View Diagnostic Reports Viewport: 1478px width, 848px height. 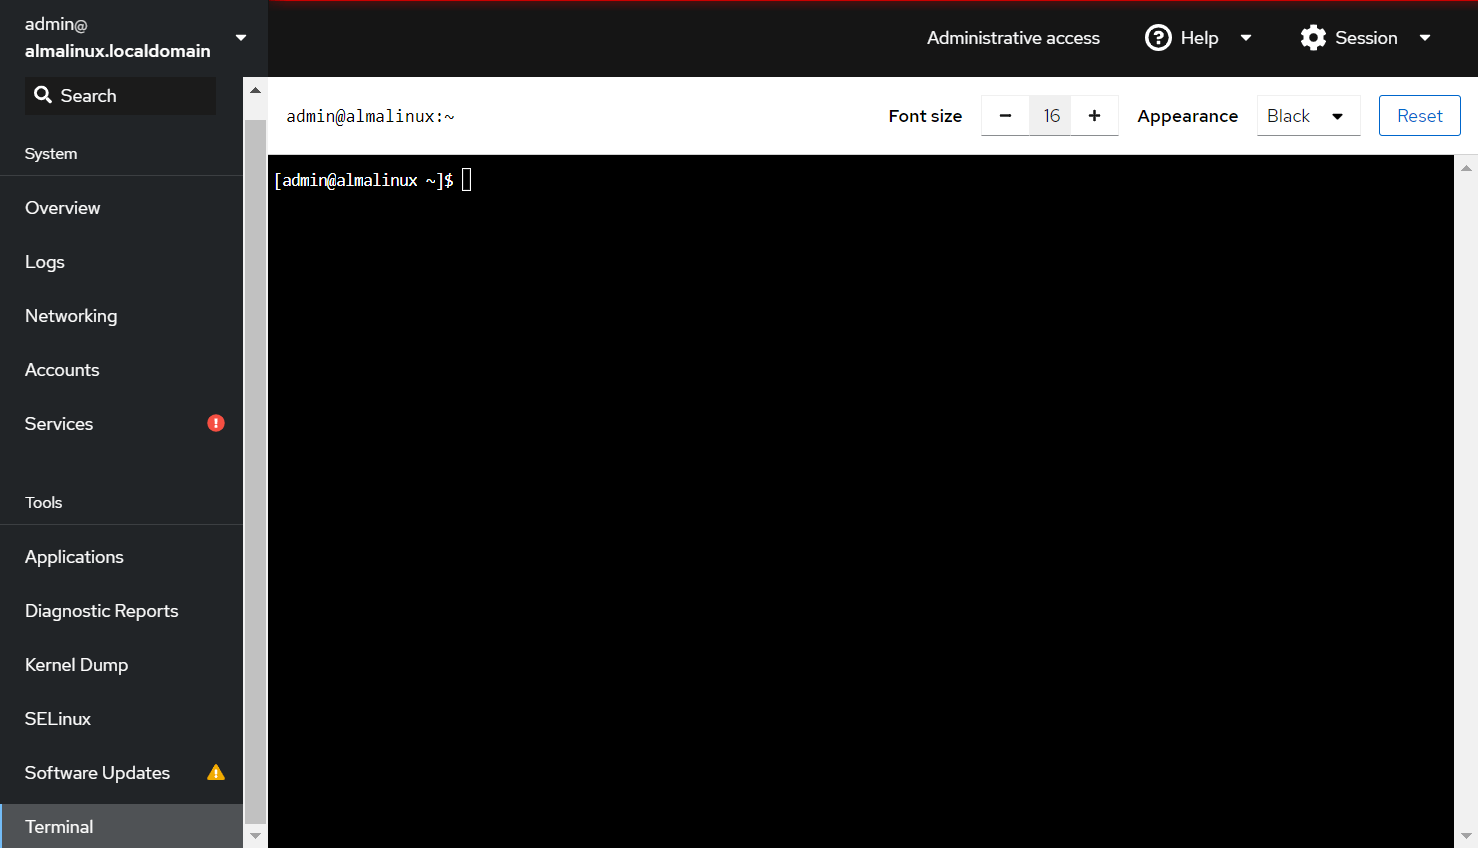(x=121, y=611)
